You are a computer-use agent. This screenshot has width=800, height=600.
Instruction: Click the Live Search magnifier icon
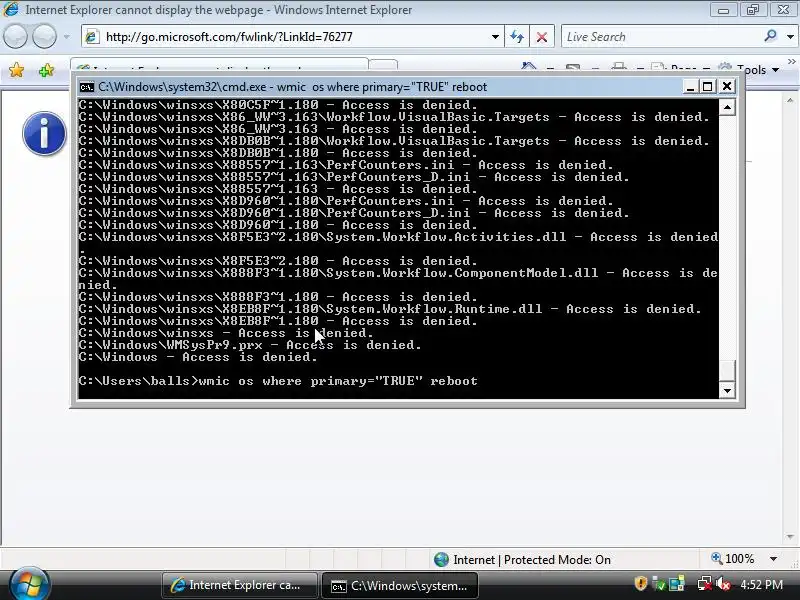[x=770, y=36]
